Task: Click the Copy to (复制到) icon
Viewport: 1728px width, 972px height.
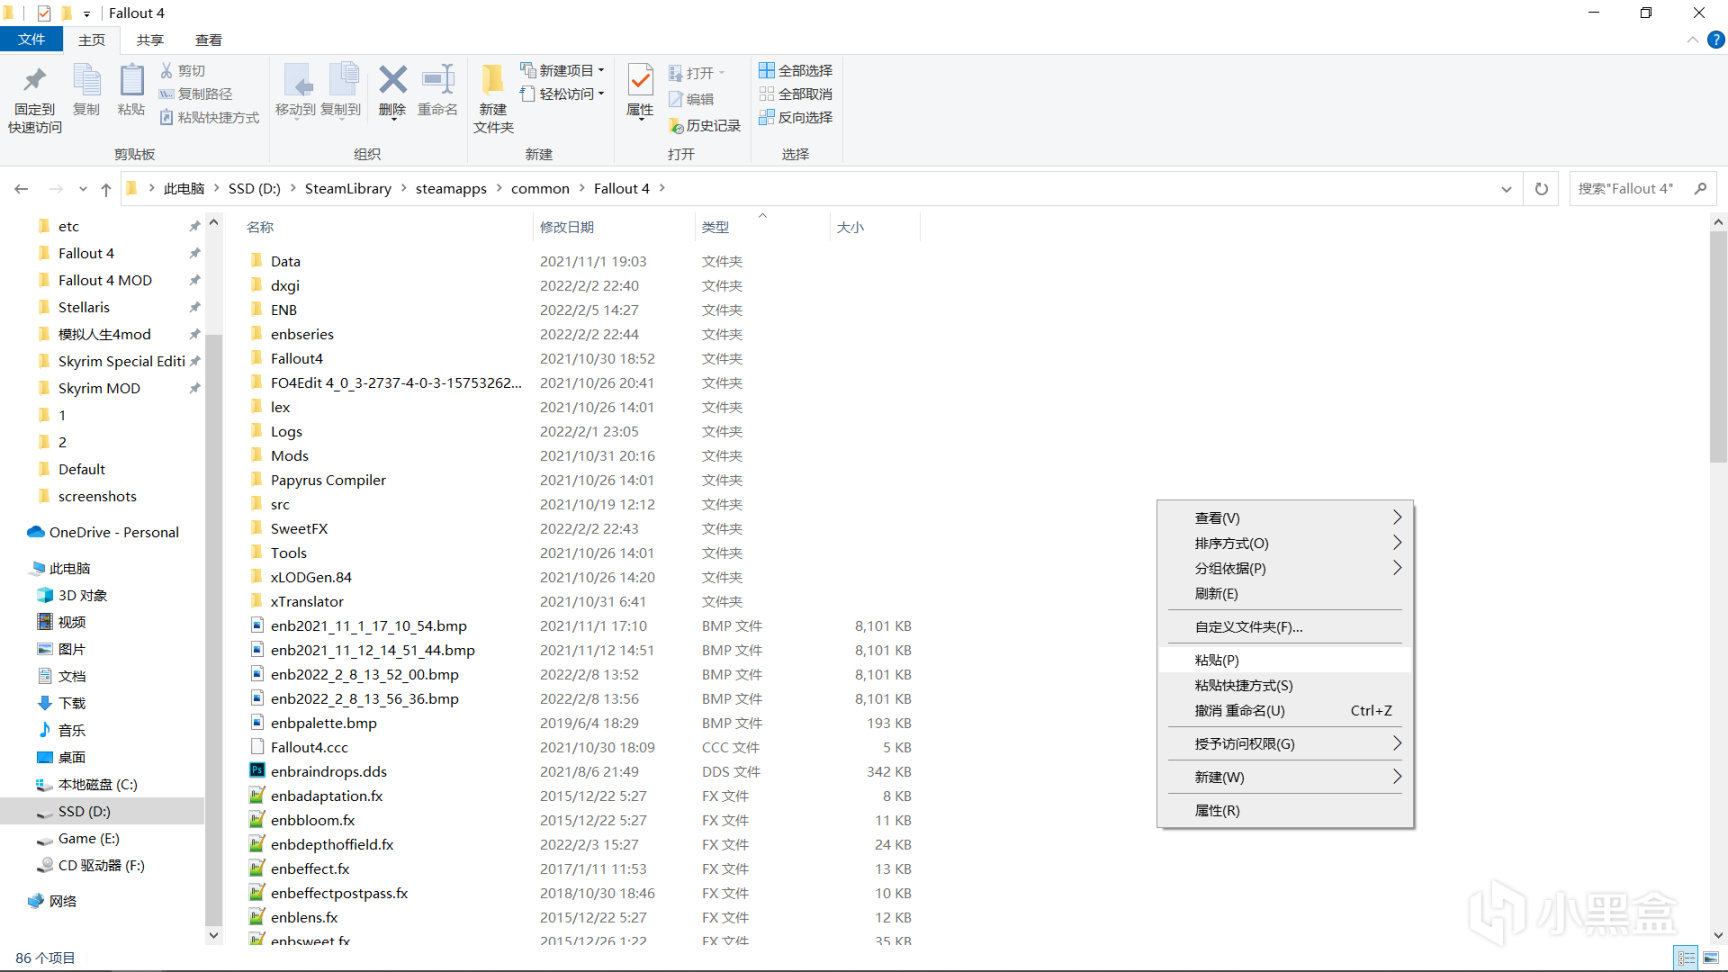Action: (342, 80)
